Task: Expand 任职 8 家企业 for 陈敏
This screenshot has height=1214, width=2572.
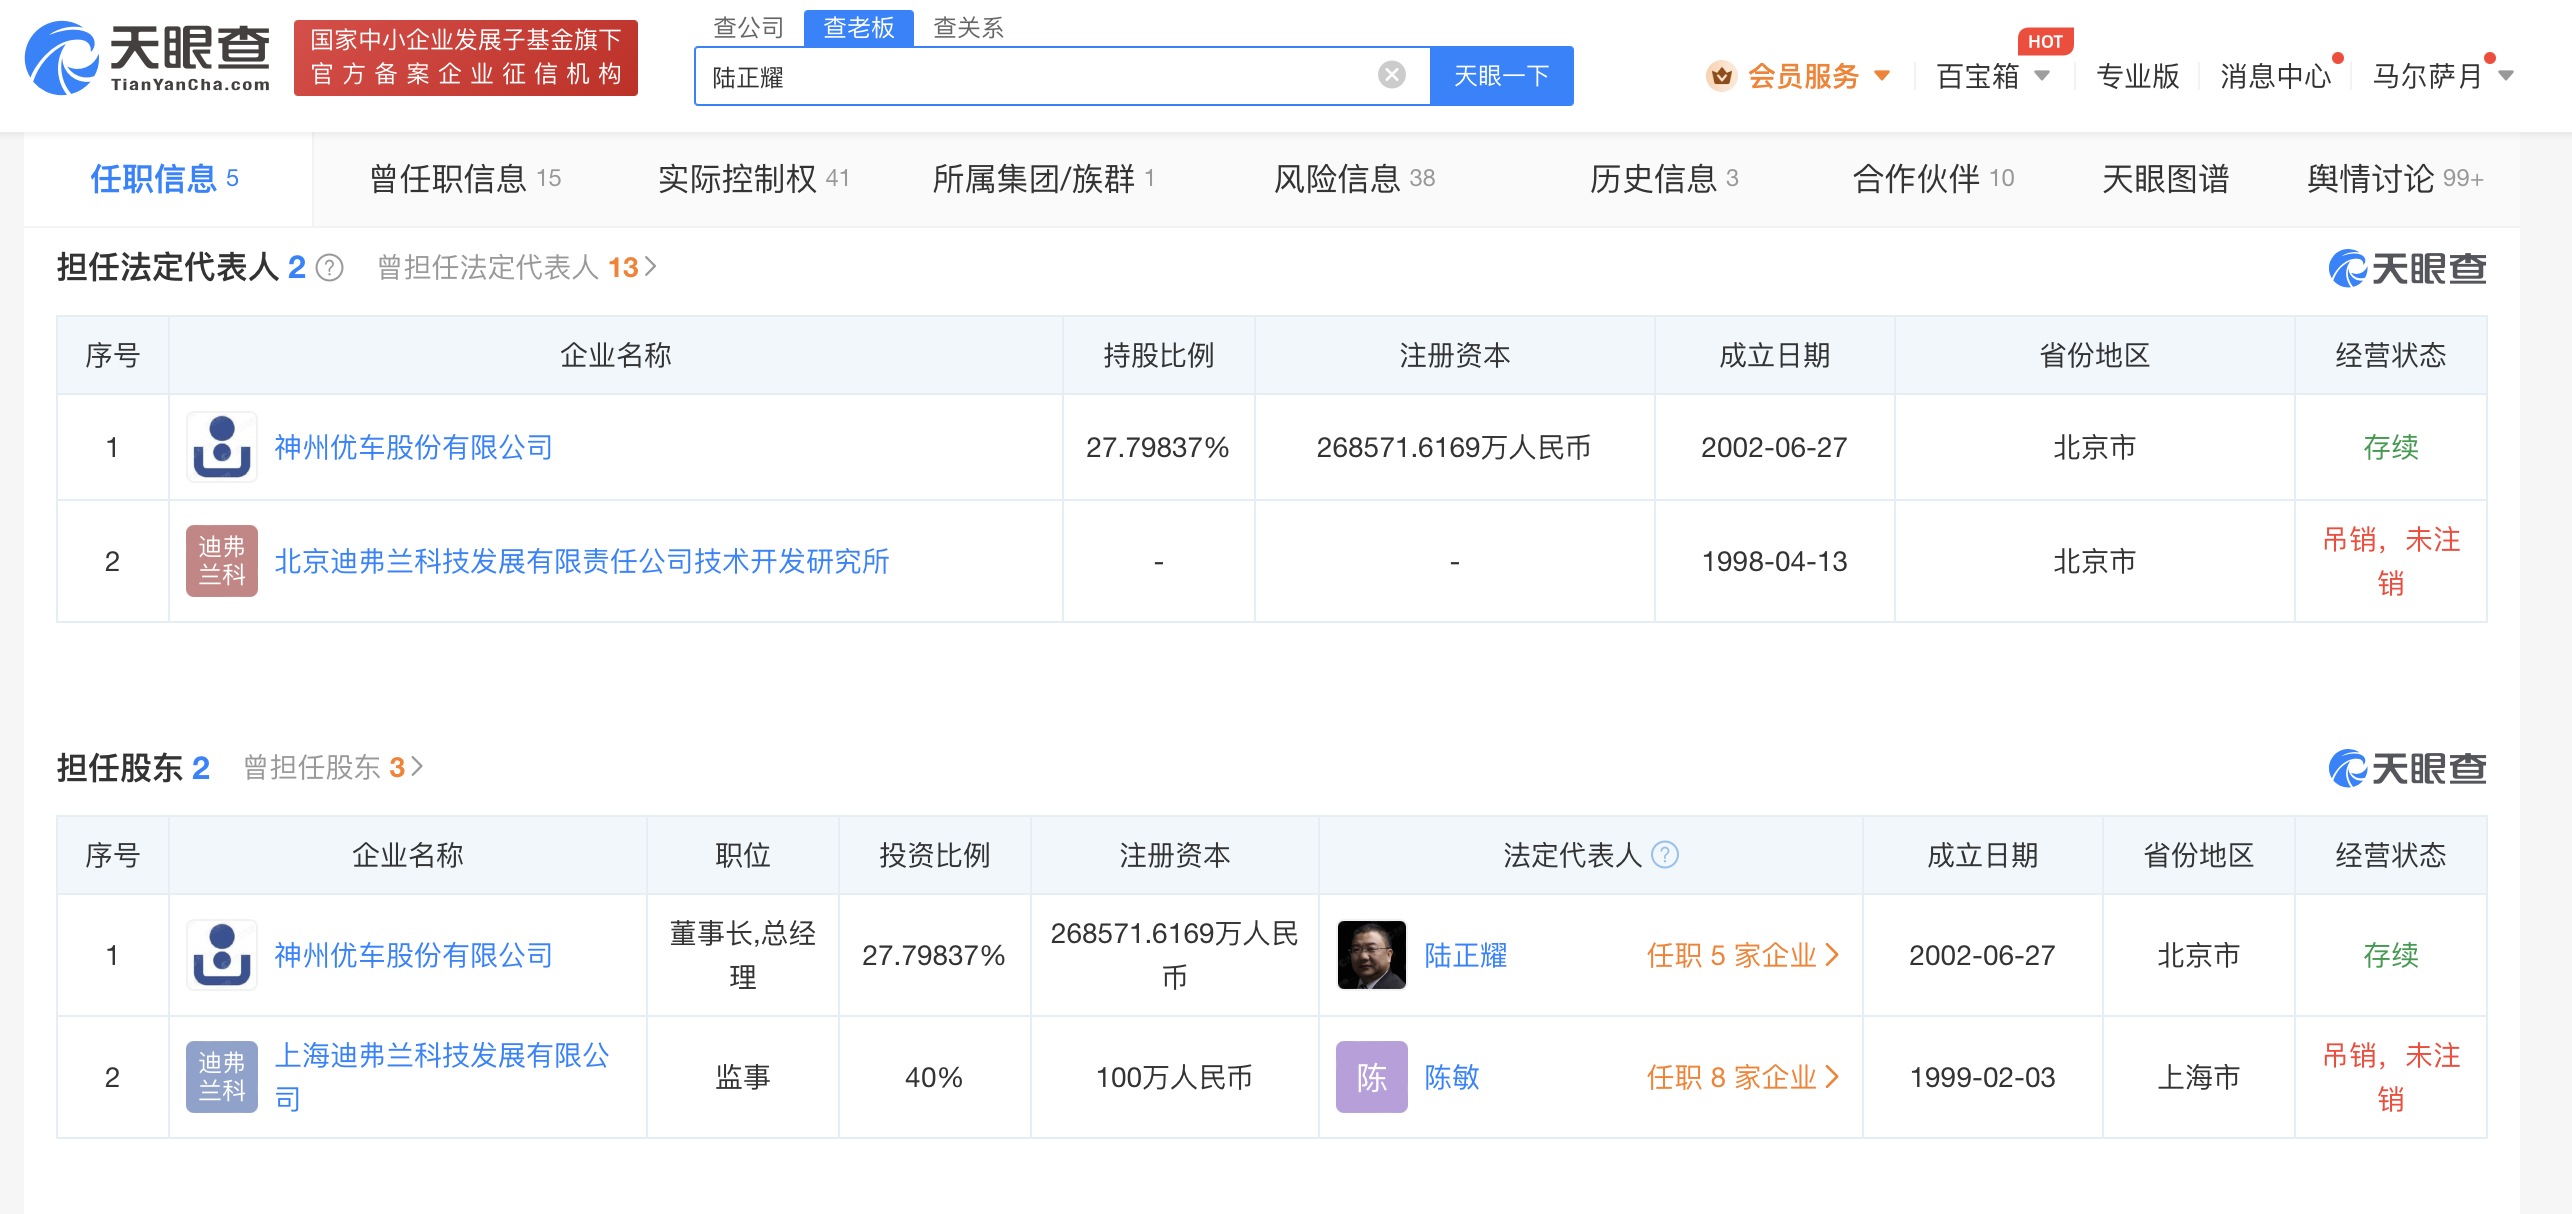Action: (x=1742, y=1077)
